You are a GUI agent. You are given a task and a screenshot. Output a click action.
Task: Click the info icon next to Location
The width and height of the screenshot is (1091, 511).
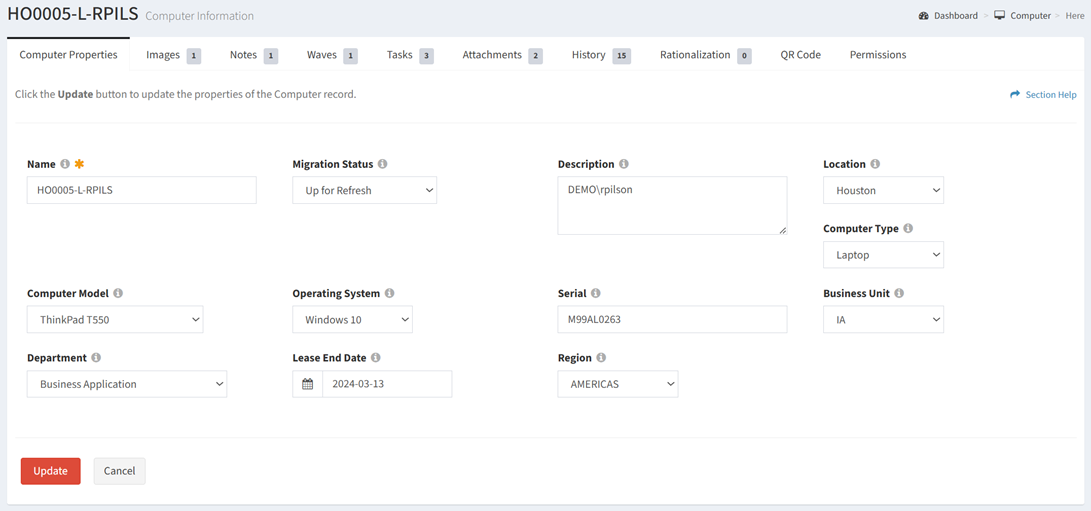[875, 164]
